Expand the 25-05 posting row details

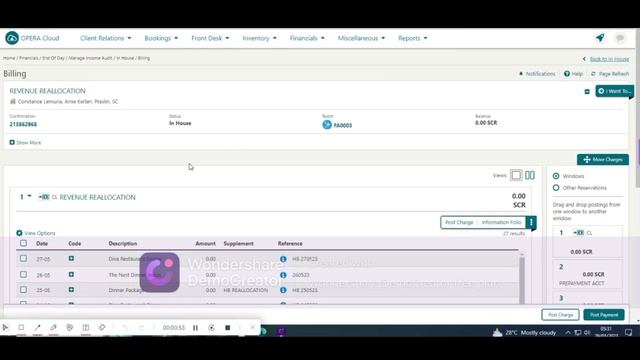[x=71, y=289]
